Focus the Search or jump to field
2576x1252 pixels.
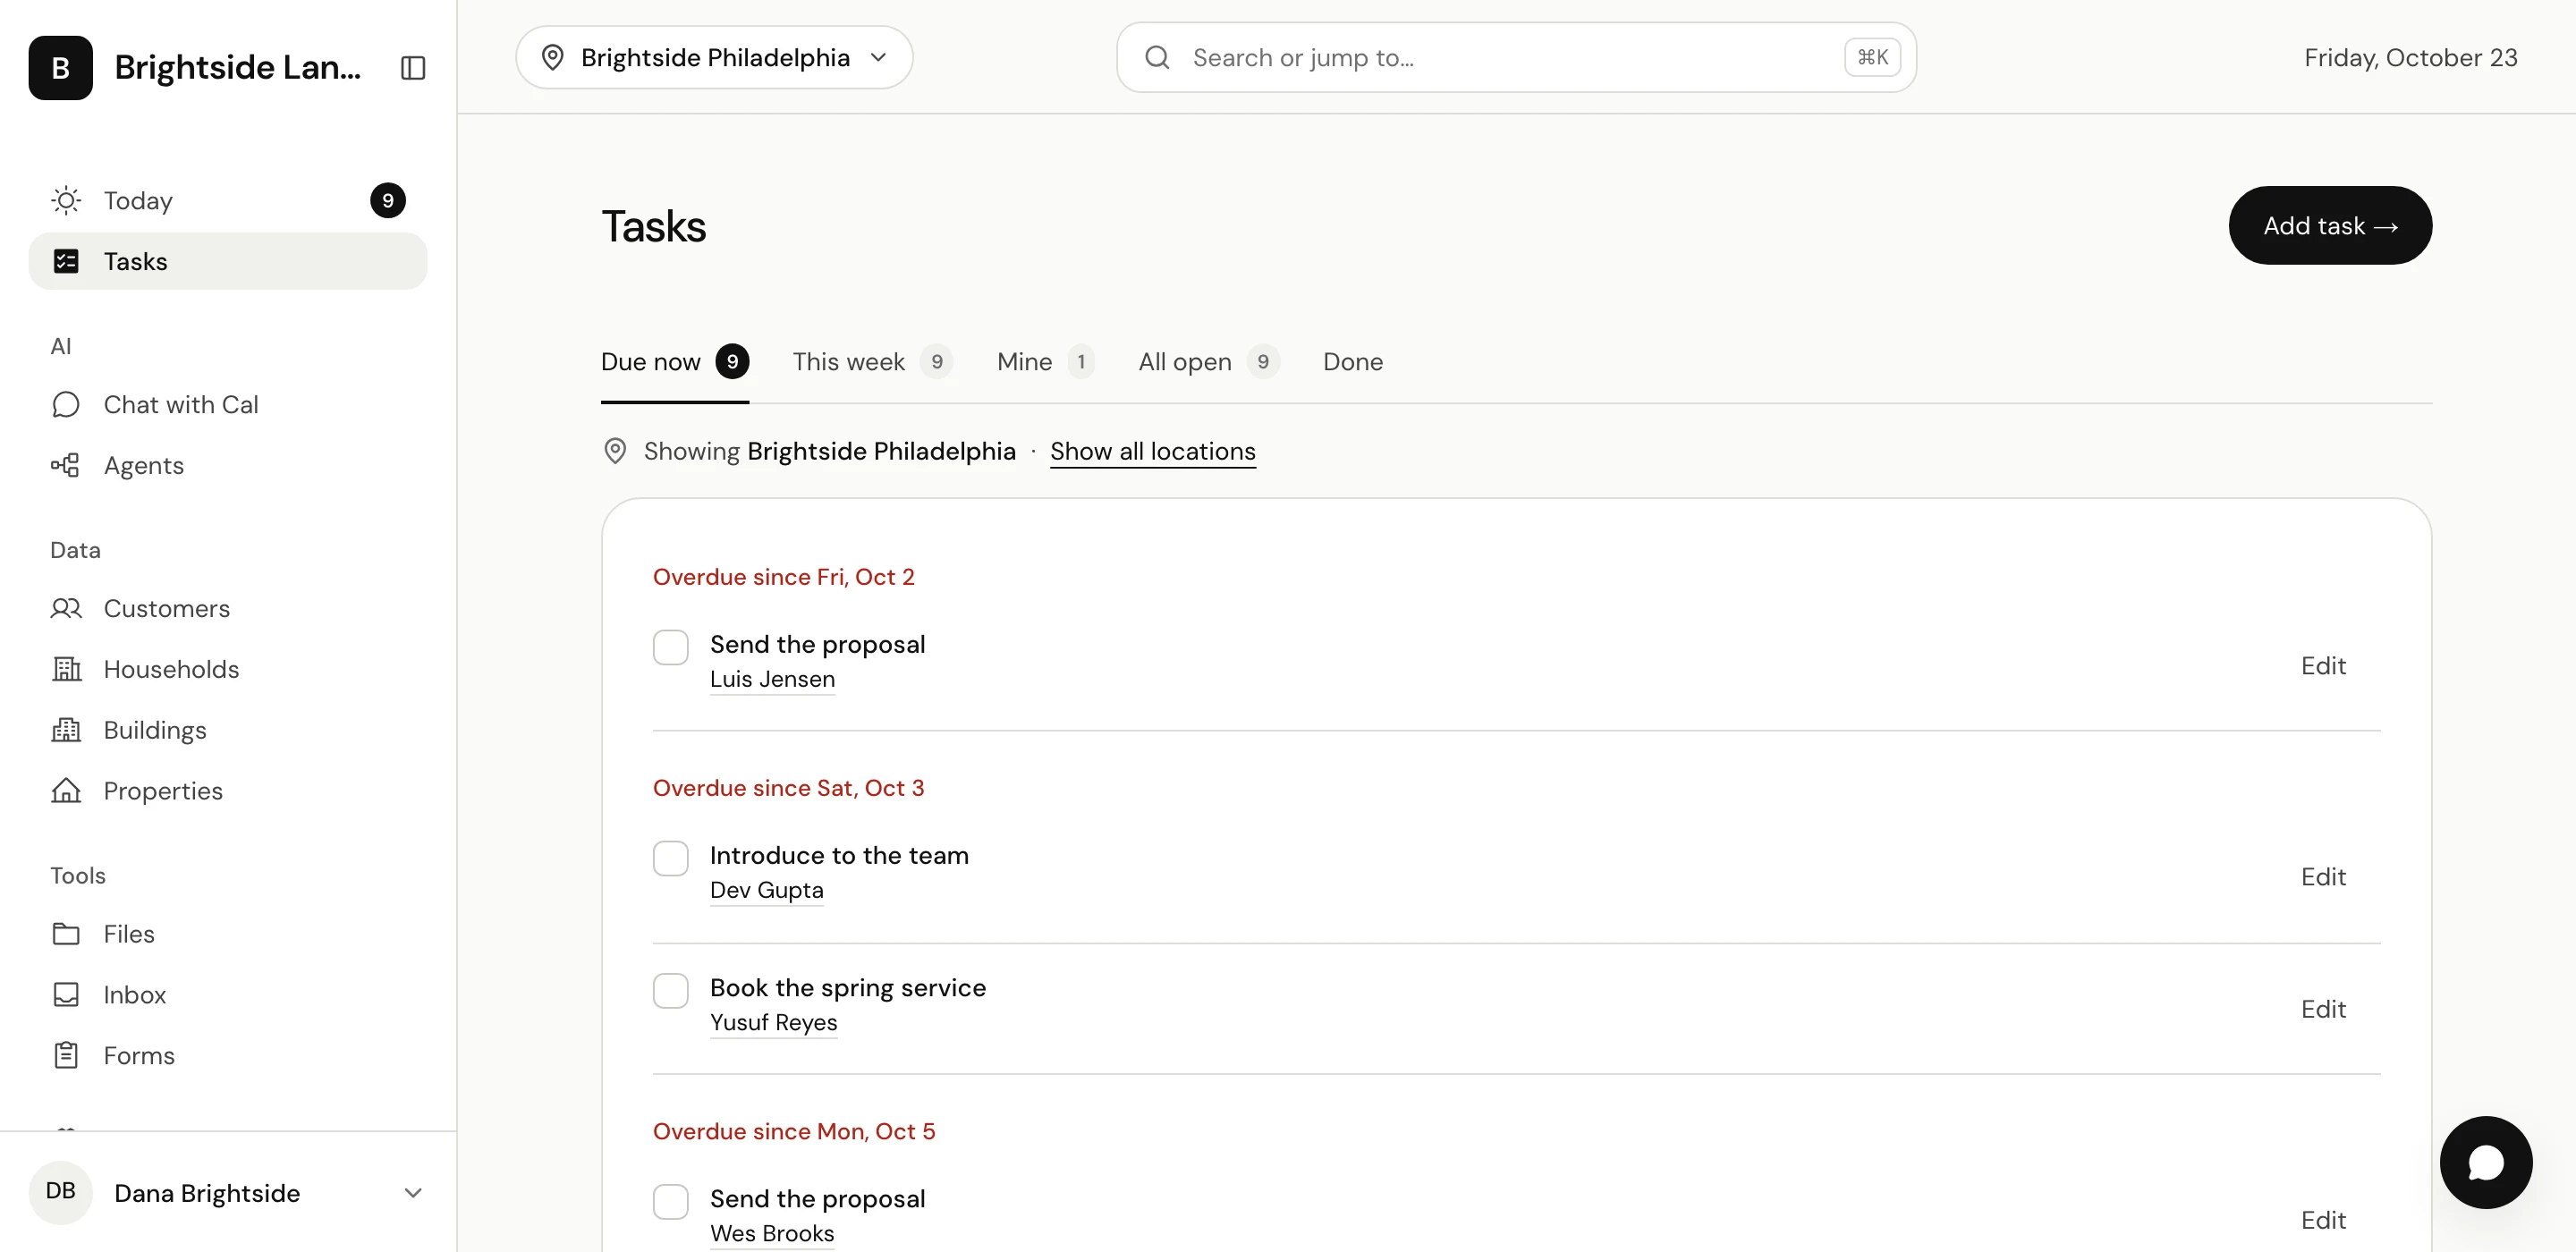[1516, 57]
